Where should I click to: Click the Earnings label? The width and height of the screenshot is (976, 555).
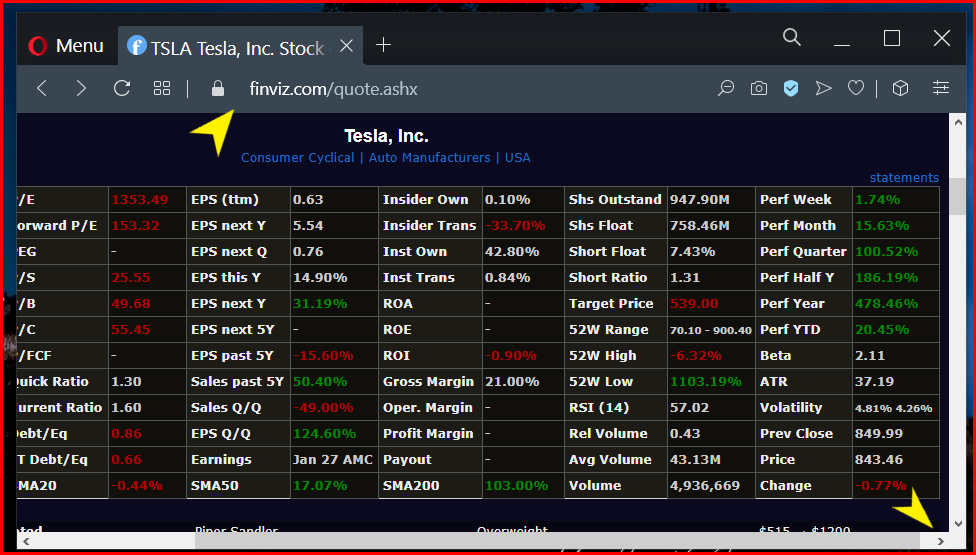tap(221, 460)
